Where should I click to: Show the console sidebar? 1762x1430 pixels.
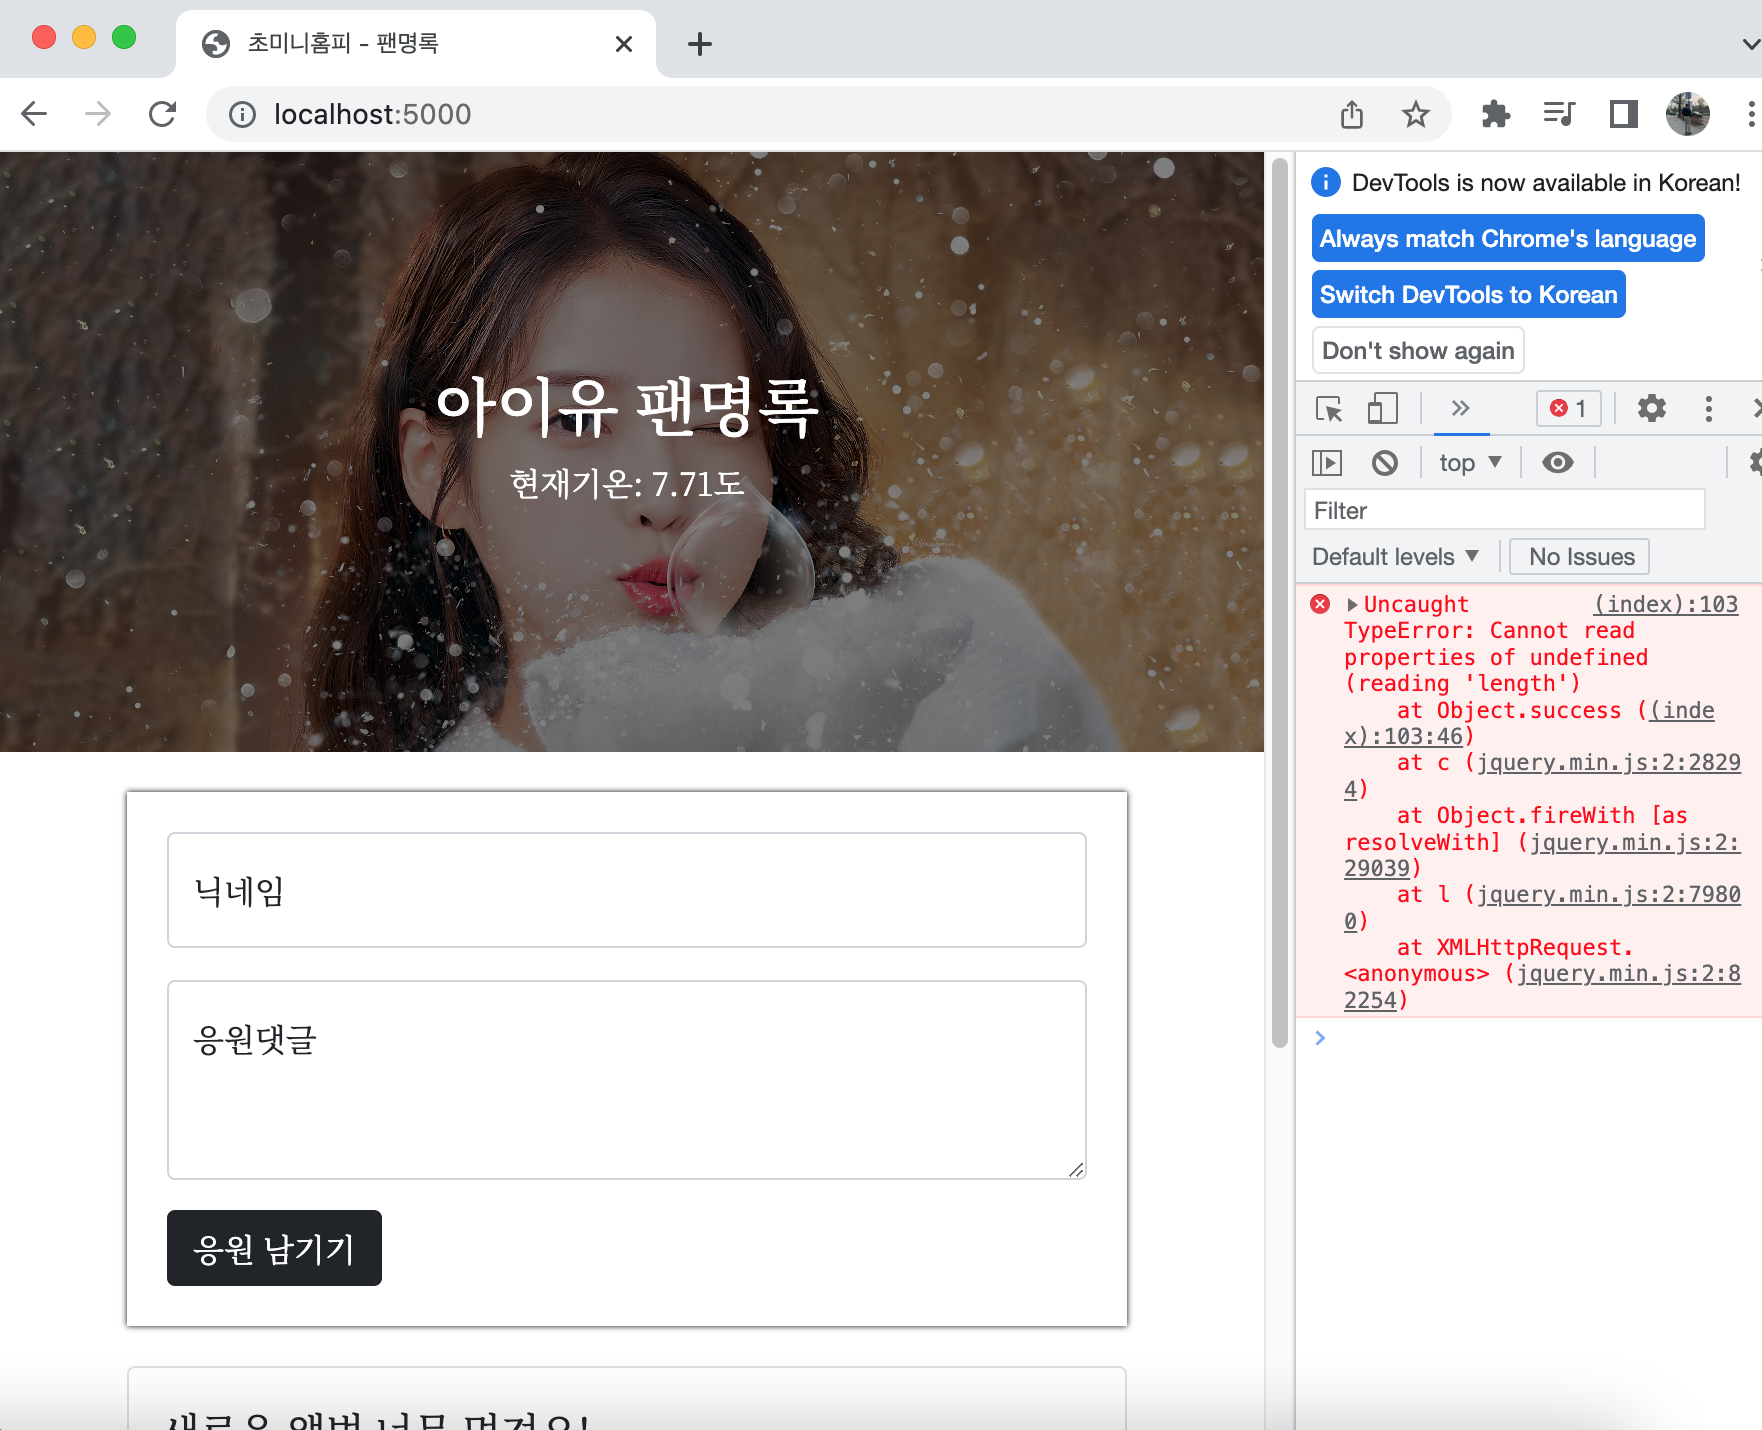pyautogui.click(x=1327, y=463)
